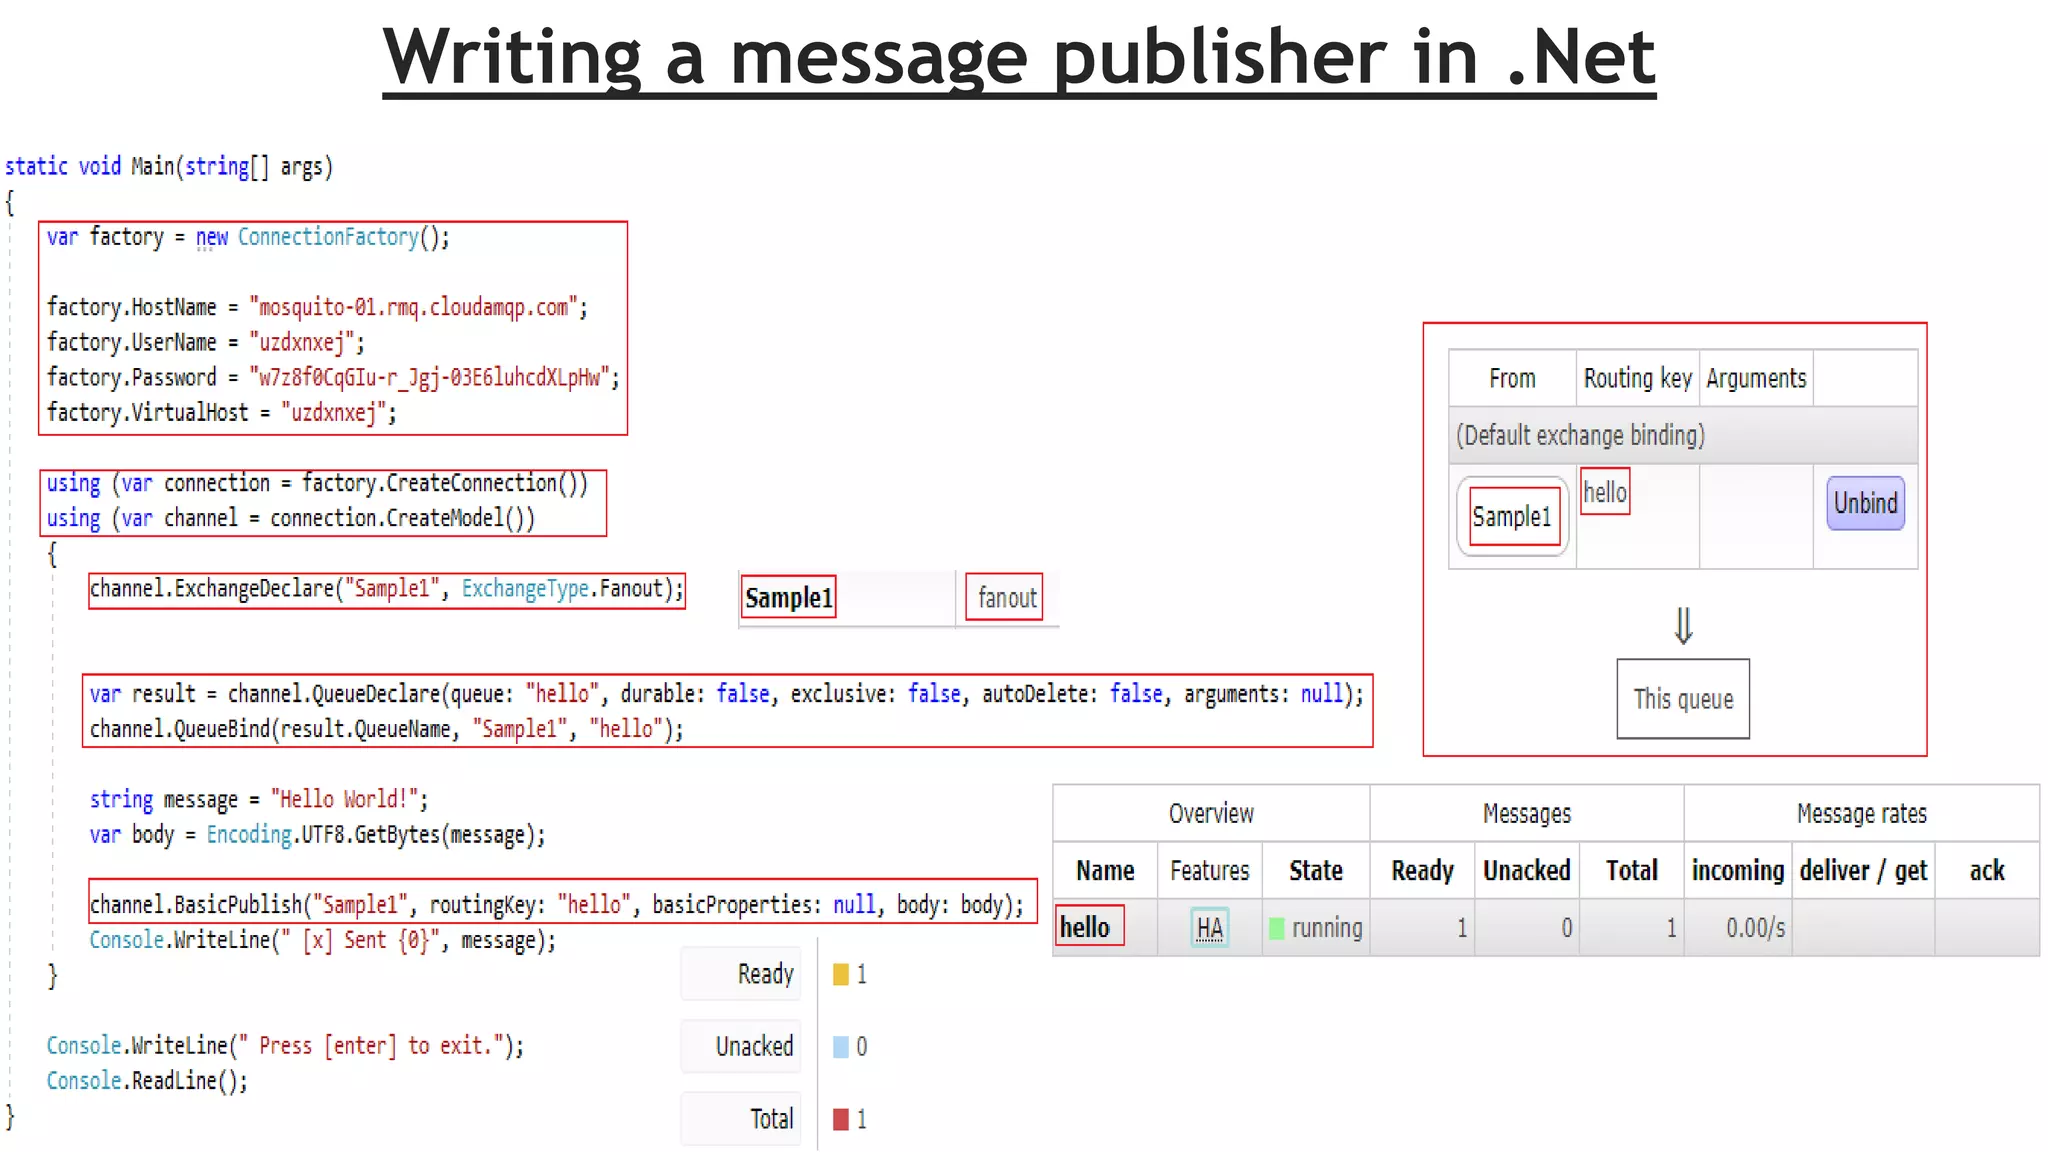Viewport: 2048px width, 1152px height.
Task: Click the static void Main signature
Action: click(x=169, y=166)
